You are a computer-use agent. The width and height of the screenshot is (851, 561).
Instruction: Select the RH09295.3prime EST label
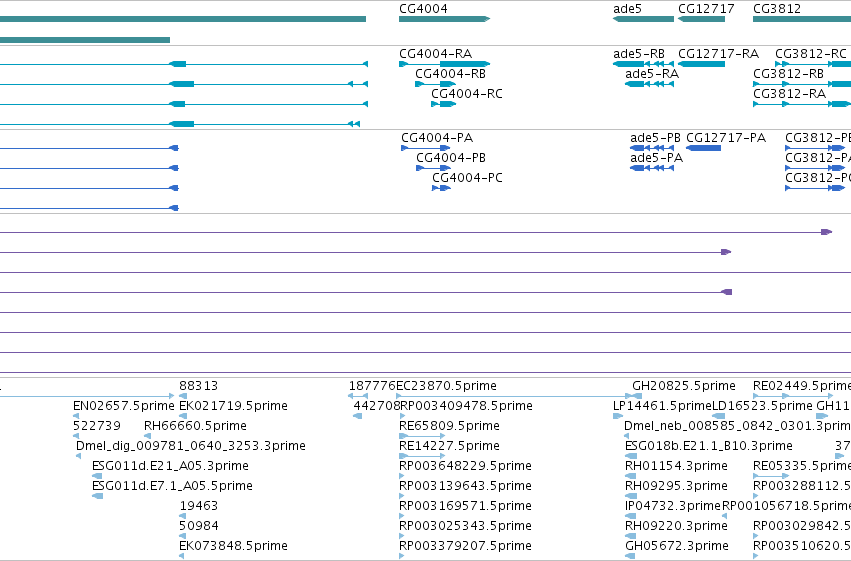click(676, 486)
